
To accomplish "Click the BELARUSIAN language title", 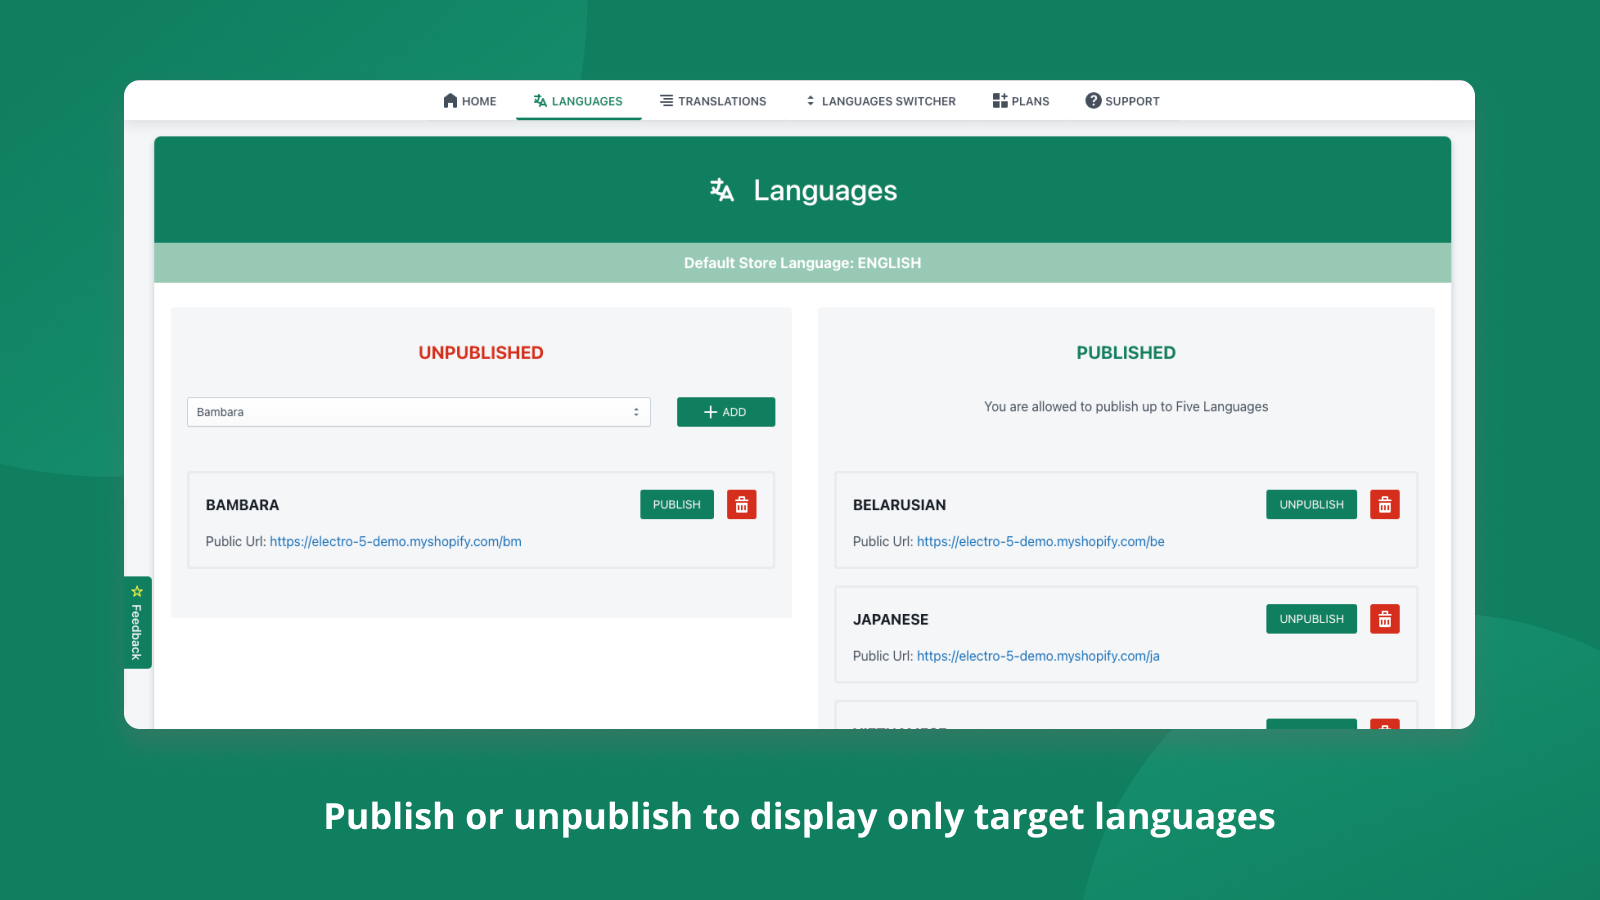I will [x=899, y=505].
